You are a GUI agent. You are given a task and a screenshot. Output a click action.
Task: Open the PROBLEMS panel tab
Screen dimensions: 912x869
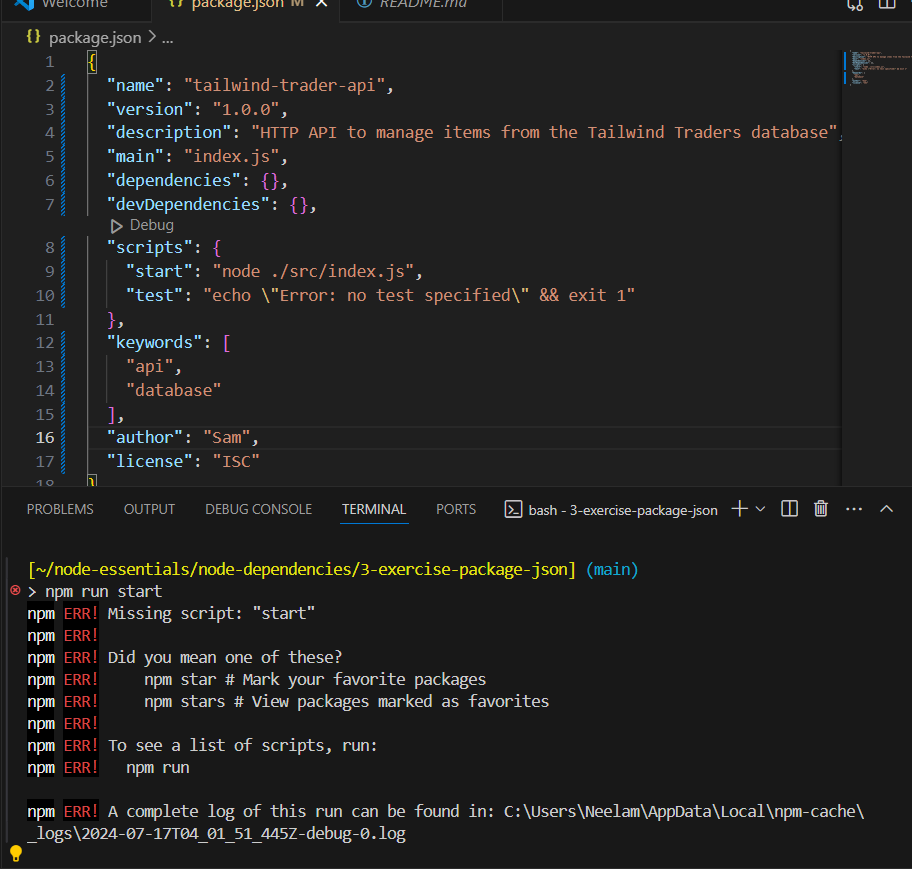(60, 510)
